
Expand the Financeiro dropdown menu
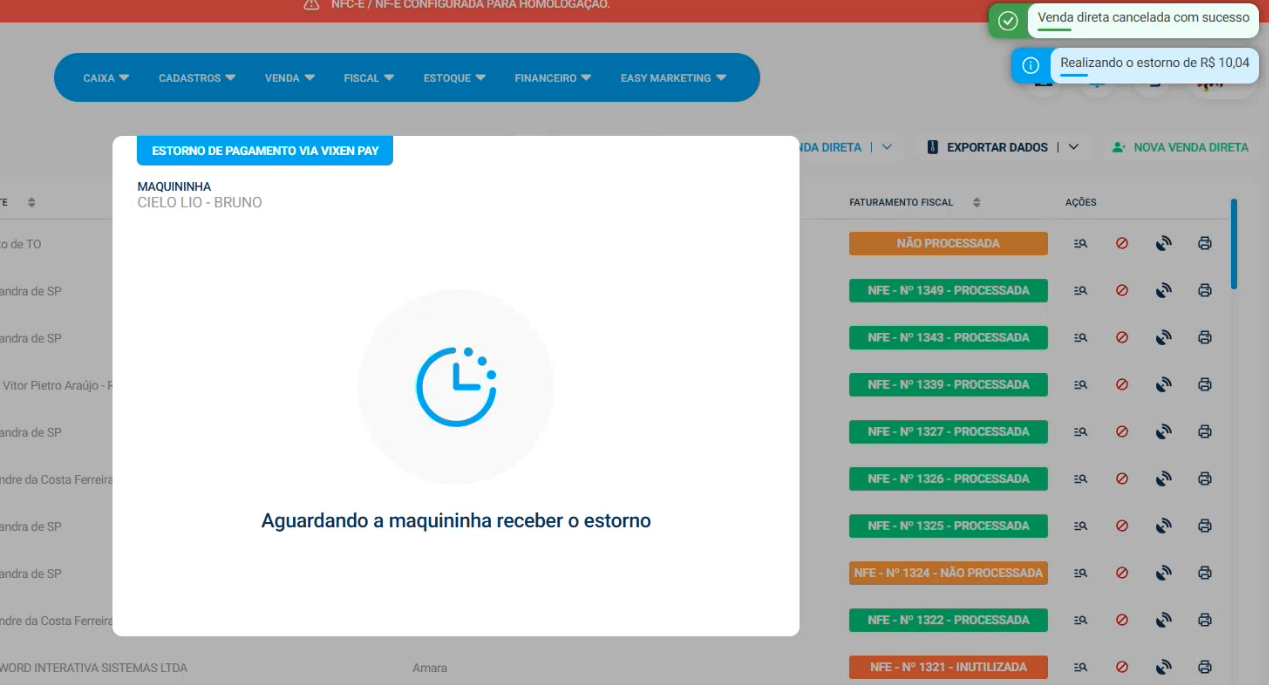pyautogui.click(x=552, y=78)
